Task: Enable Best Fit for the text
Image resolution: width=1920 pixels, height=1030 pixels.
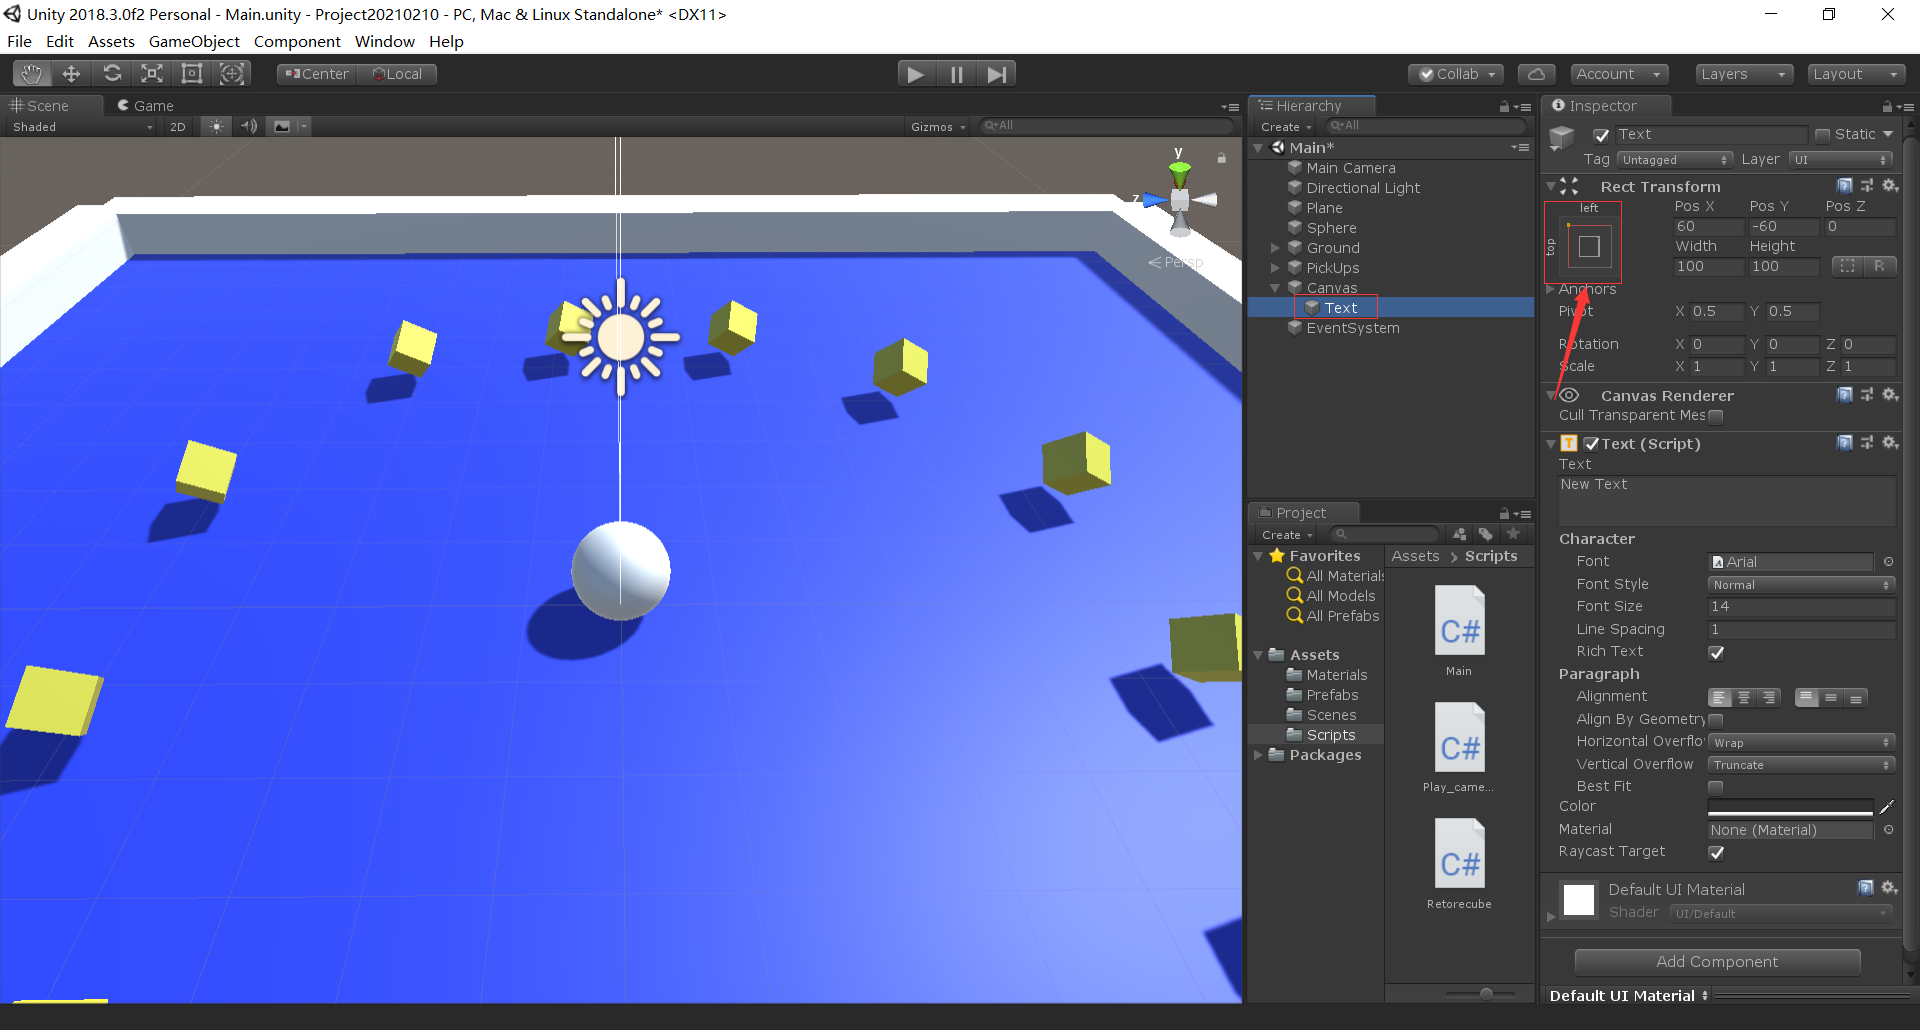Action: (1716, 787)
